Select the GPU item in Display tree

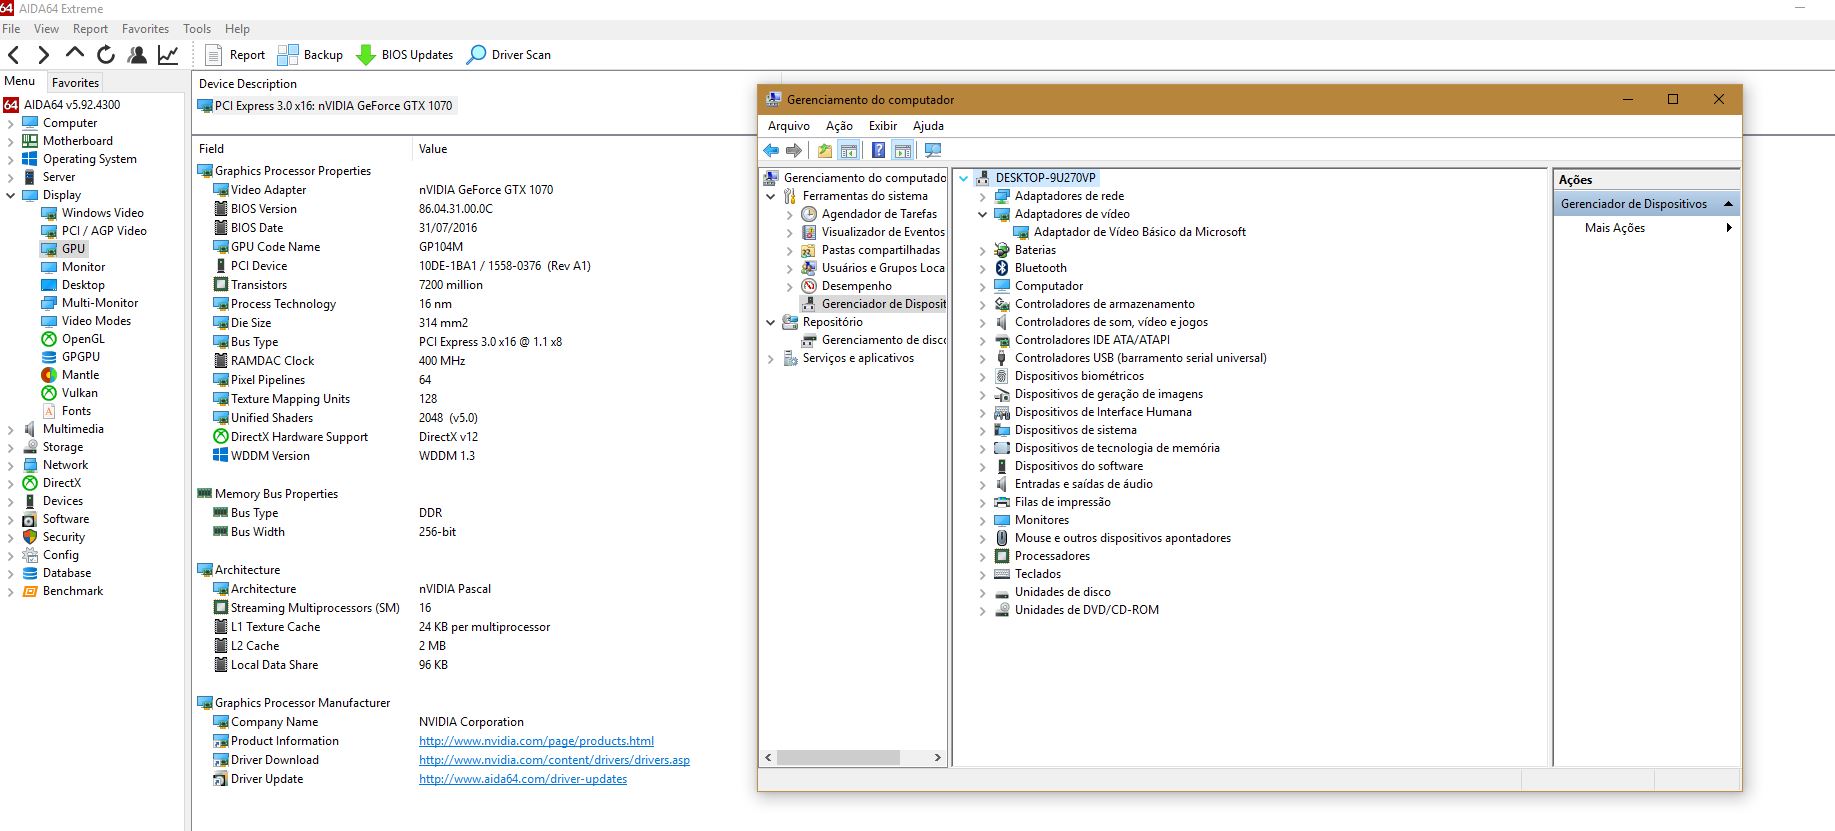pyautogui.click(x=73, y=249)
